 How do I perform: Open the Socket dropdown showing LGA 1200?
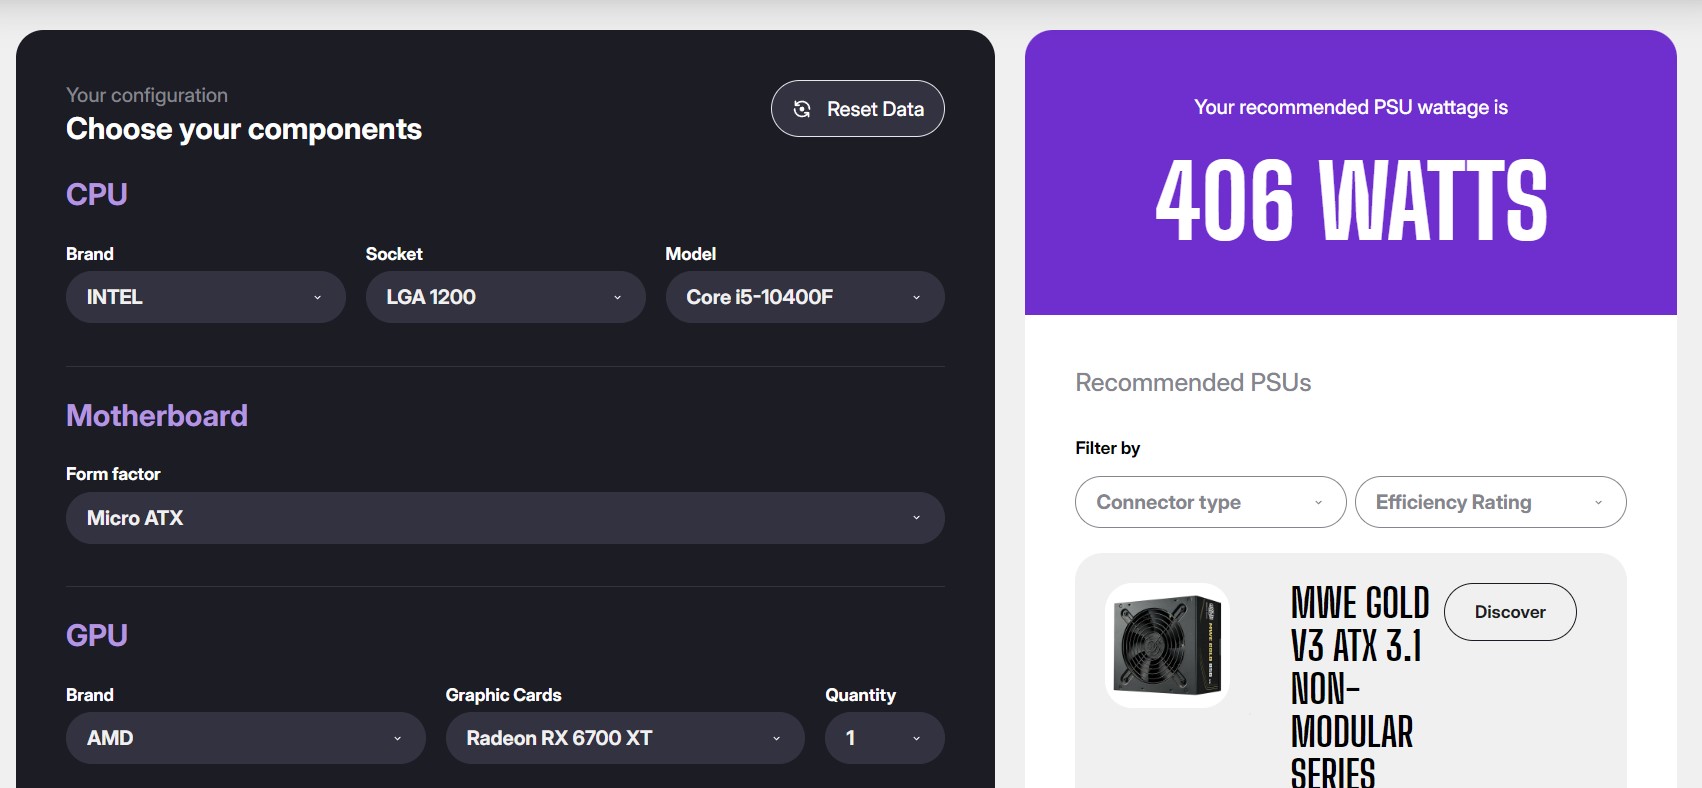(x=505, y=297)
